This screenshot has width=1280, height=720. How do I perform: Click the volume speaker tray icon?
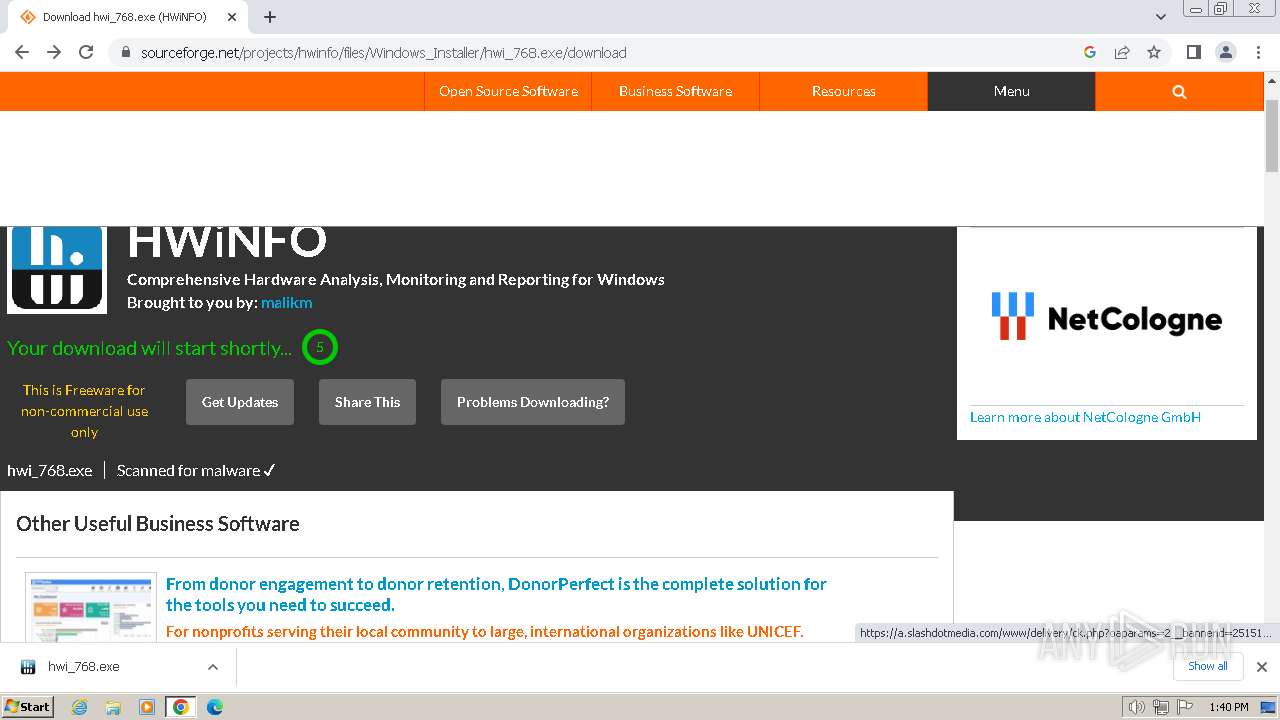[x=1137, y=707]
